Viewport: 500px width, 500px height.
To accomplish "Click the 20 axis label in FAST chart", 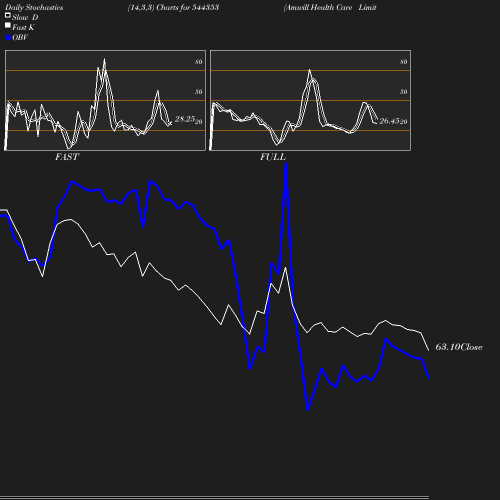I will click(199, 122).
